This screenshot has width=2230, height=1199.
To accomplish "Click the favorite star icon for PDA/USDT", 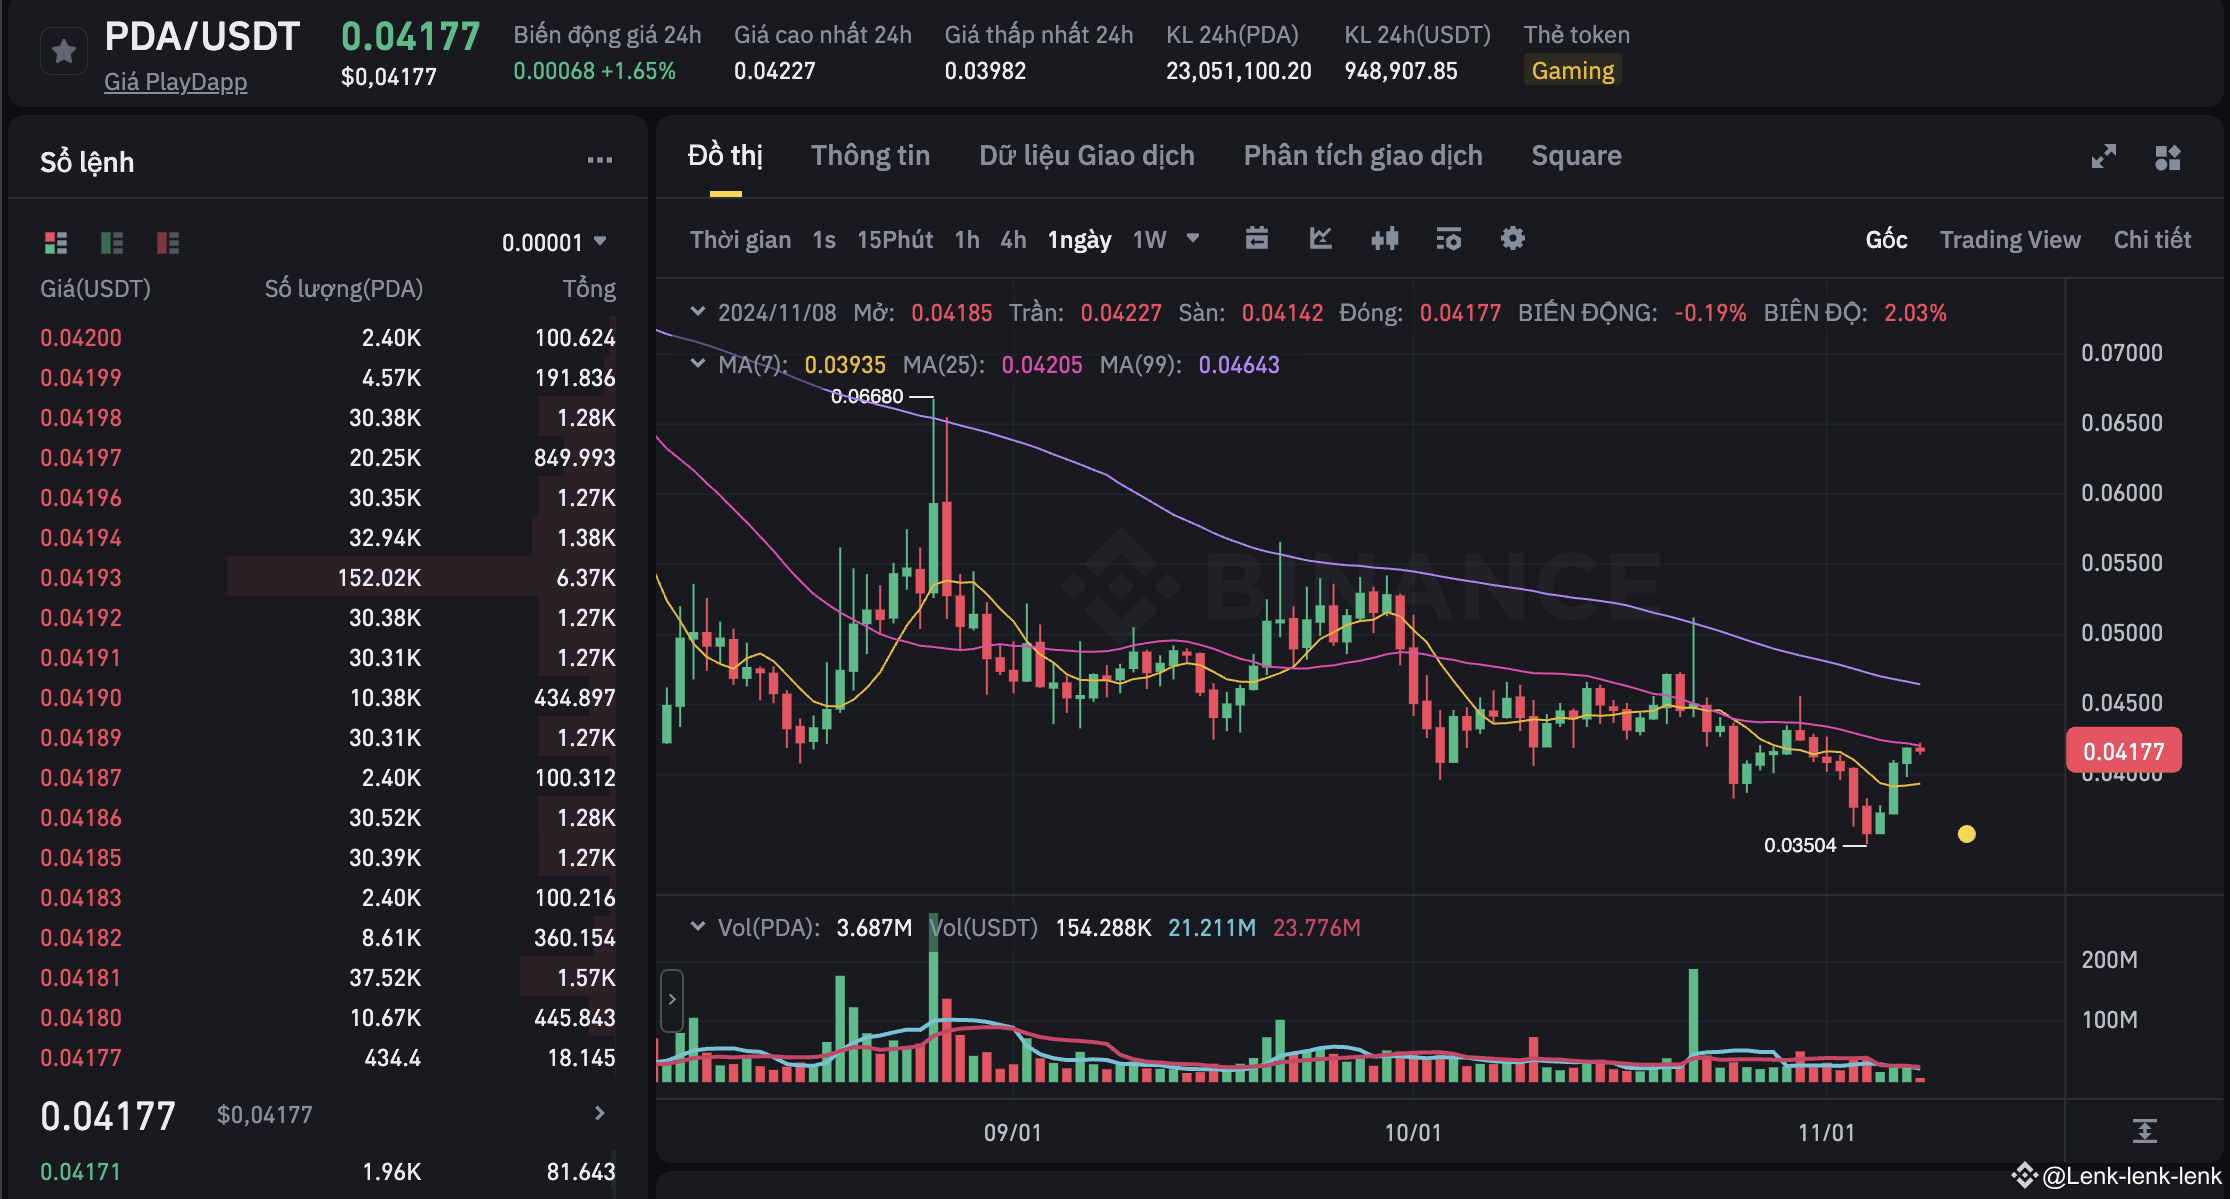I will tap(64, 51).
